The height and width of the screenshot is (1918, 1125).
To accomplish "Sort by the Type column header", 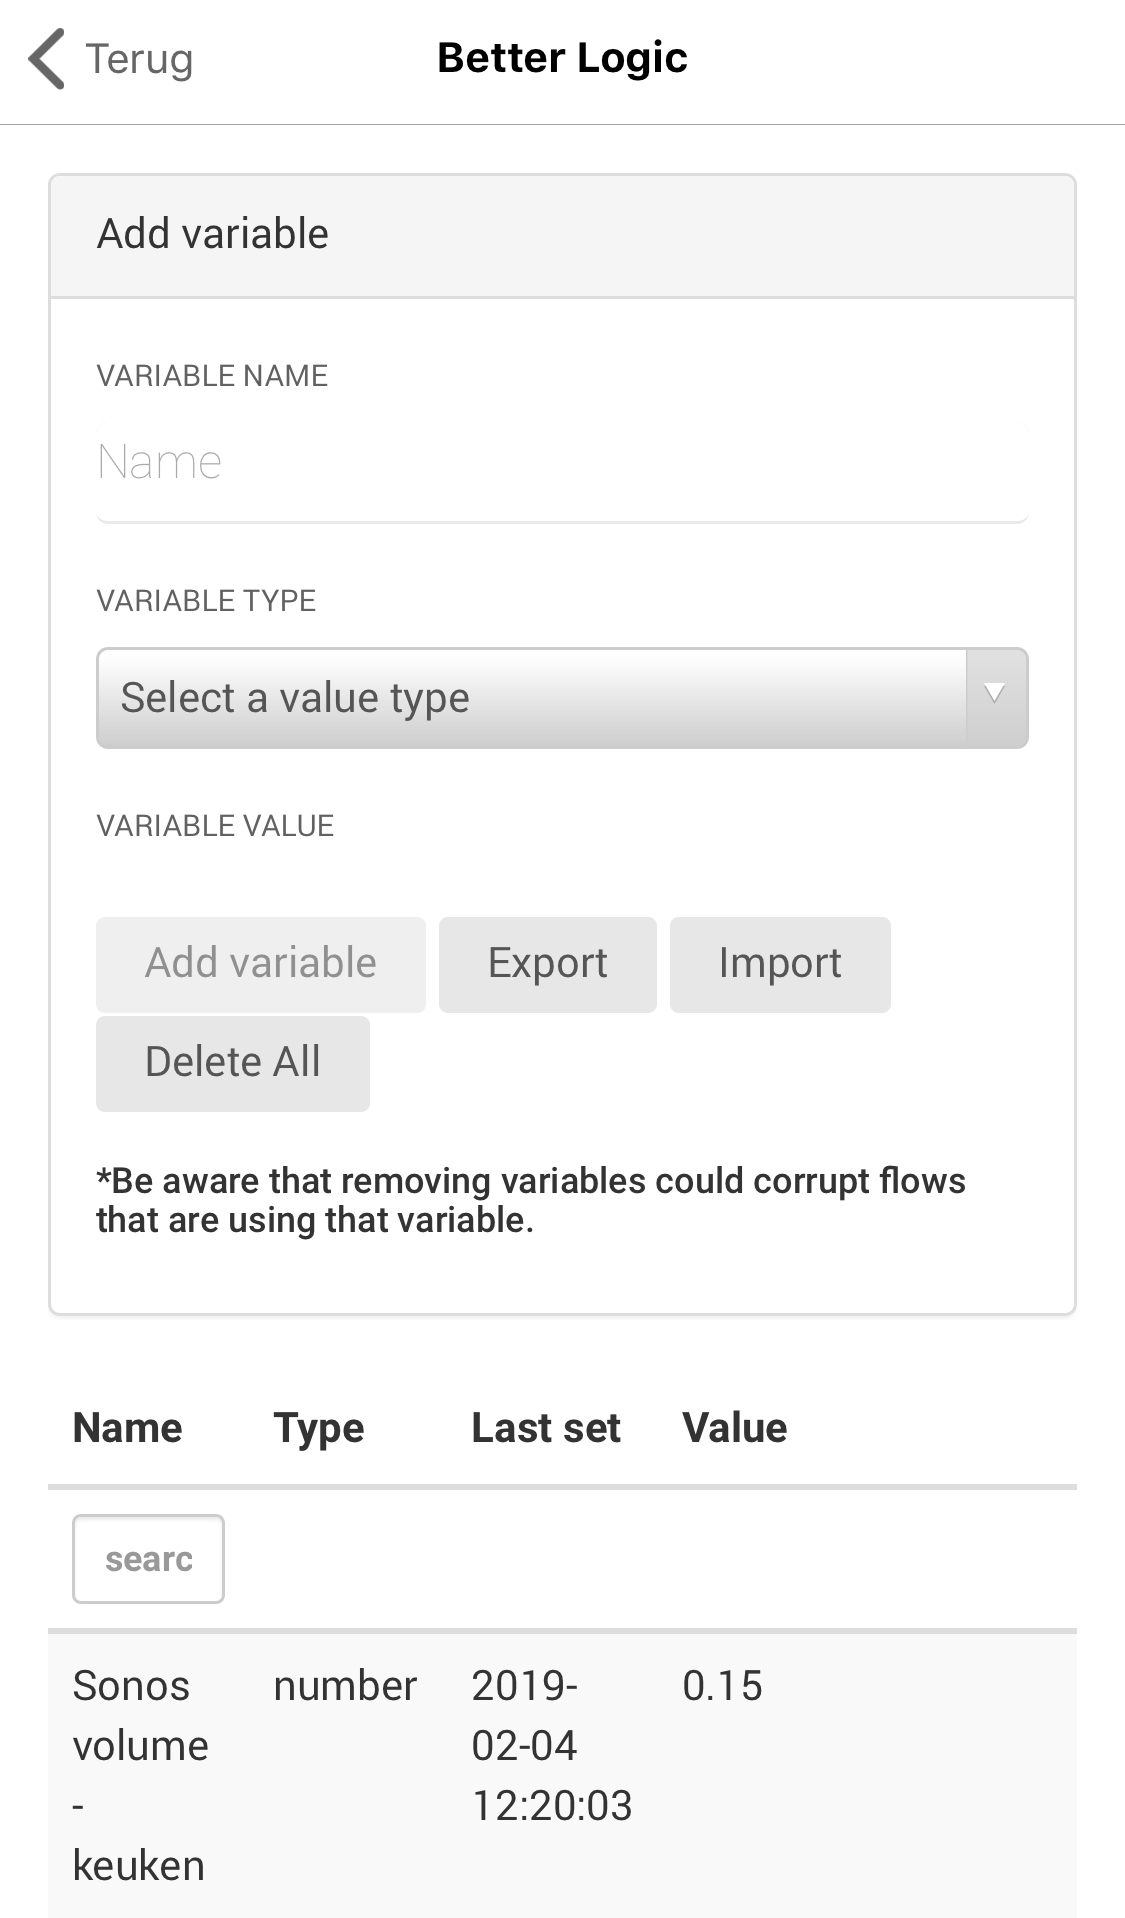I will pos(319,1428).
